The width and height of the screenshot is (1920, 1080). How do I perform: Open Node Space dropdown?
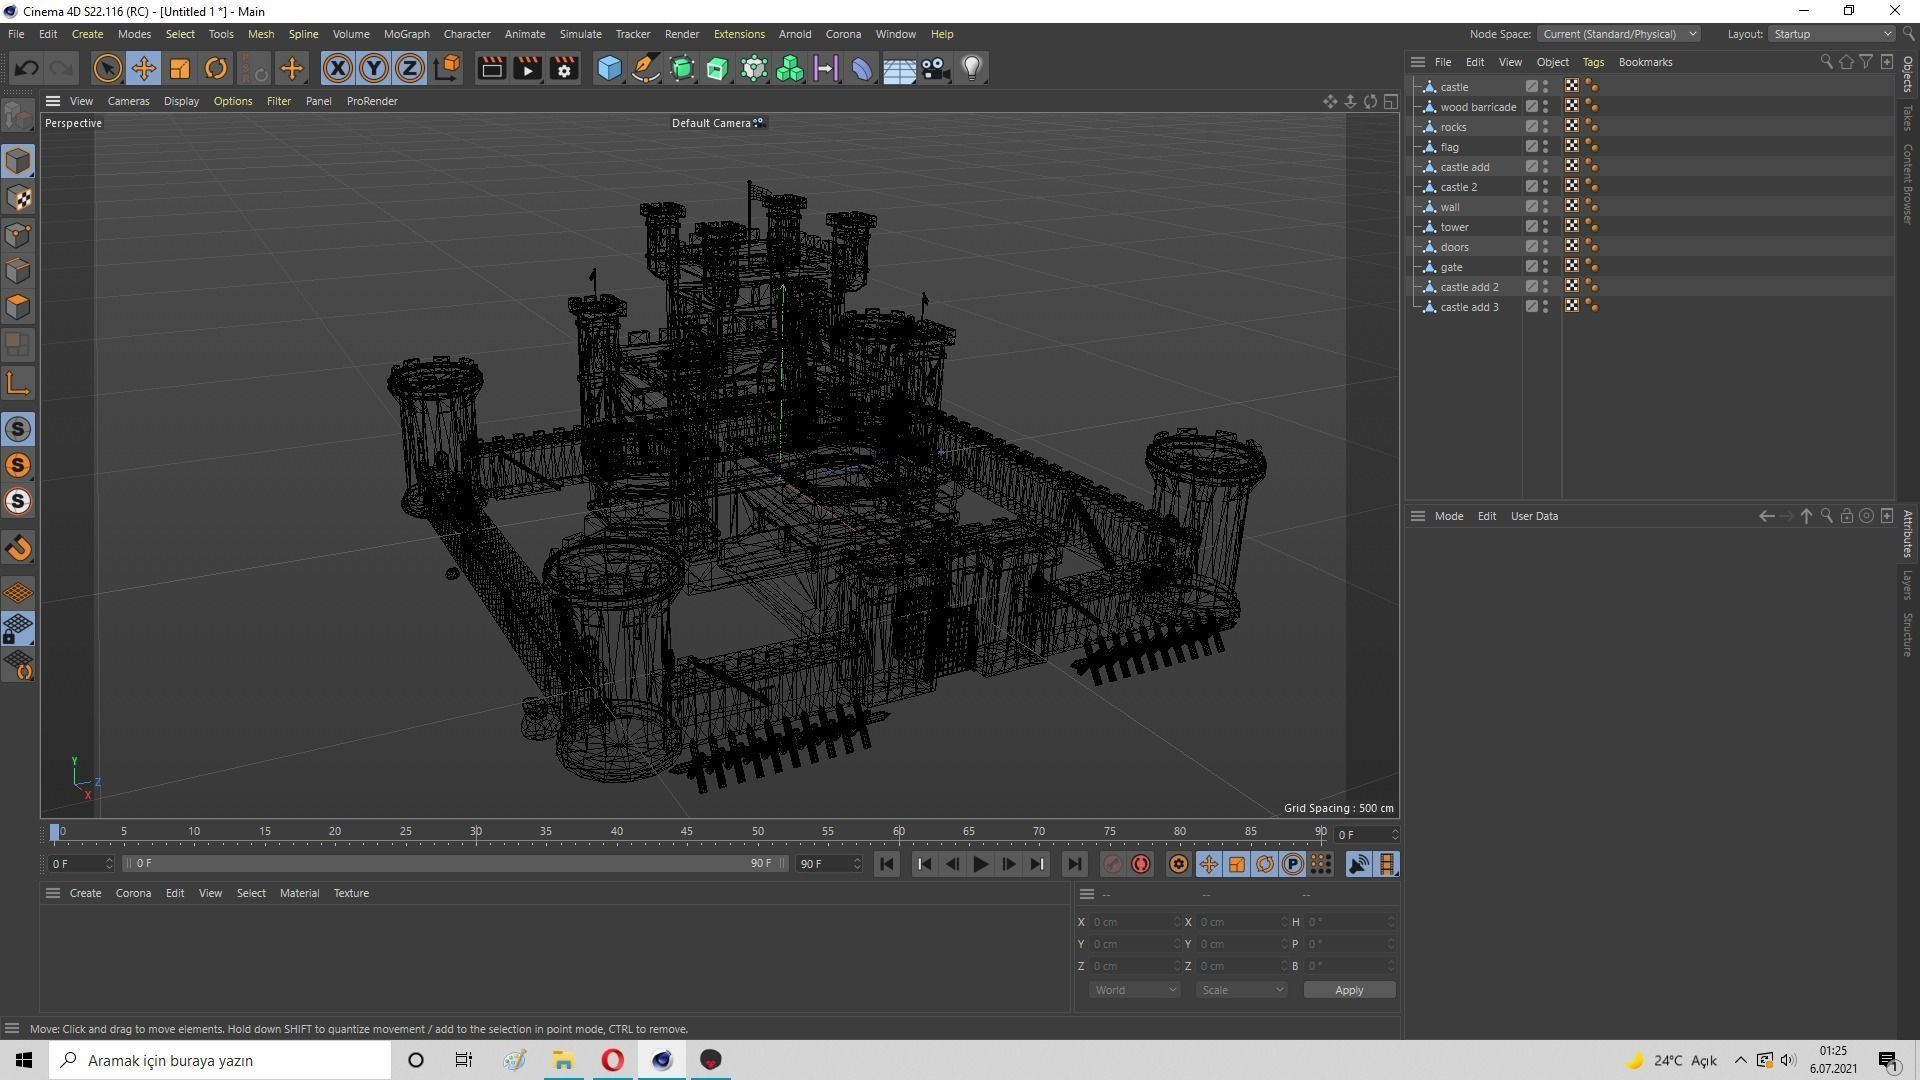click(x=1618, y=34)
